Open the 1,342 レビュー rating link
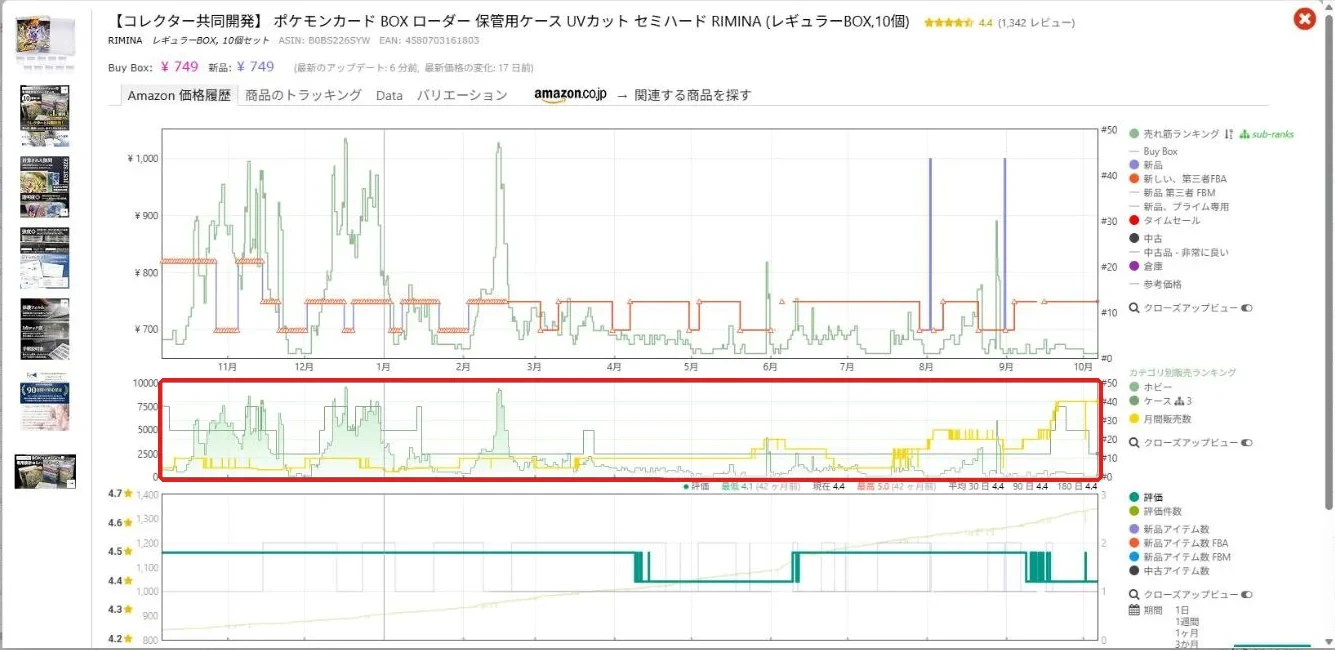 point(1036,22)
